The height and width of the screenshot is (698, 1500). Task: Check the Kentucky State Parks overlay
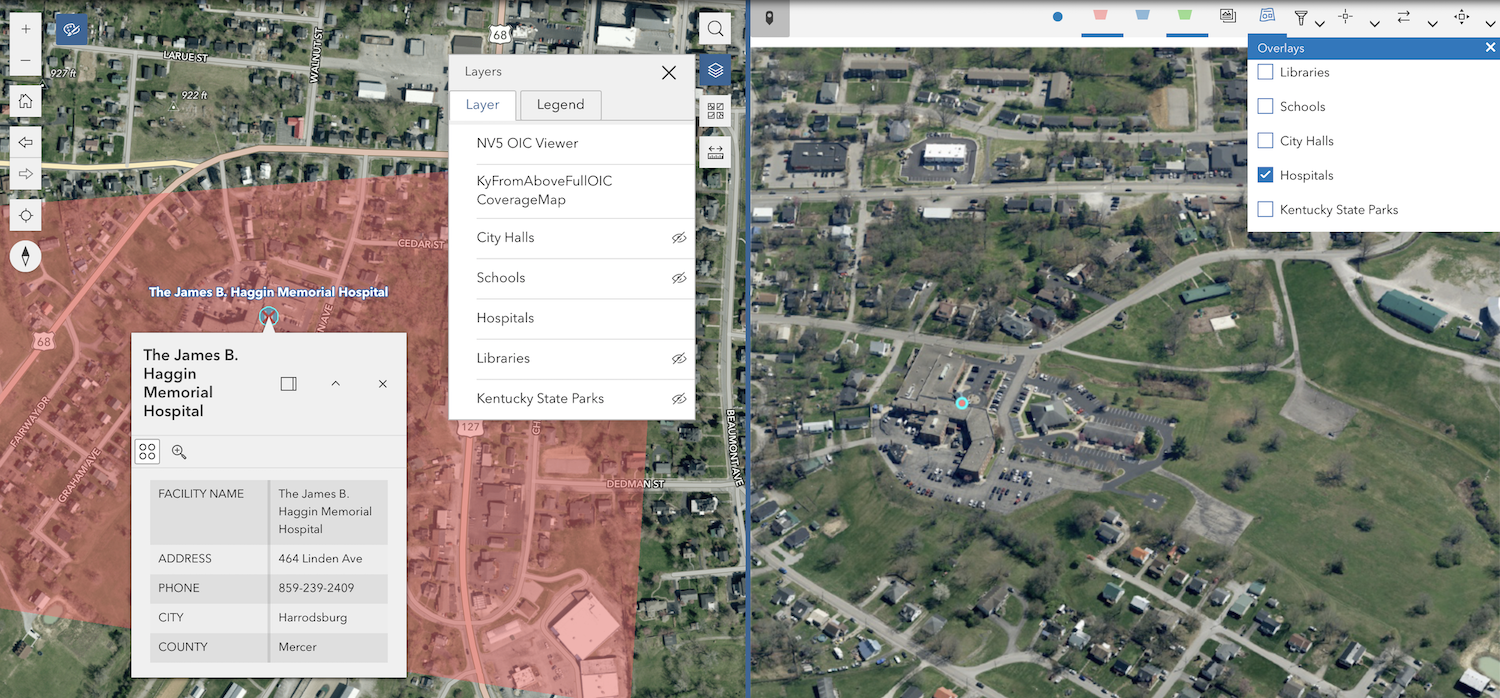1265,210
